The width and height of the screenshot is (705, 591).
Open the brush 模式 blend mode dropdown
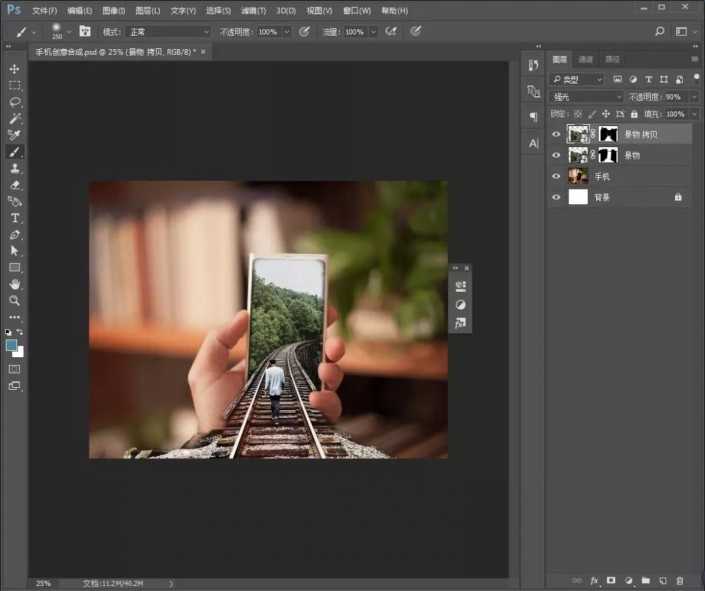click(168, 32)
